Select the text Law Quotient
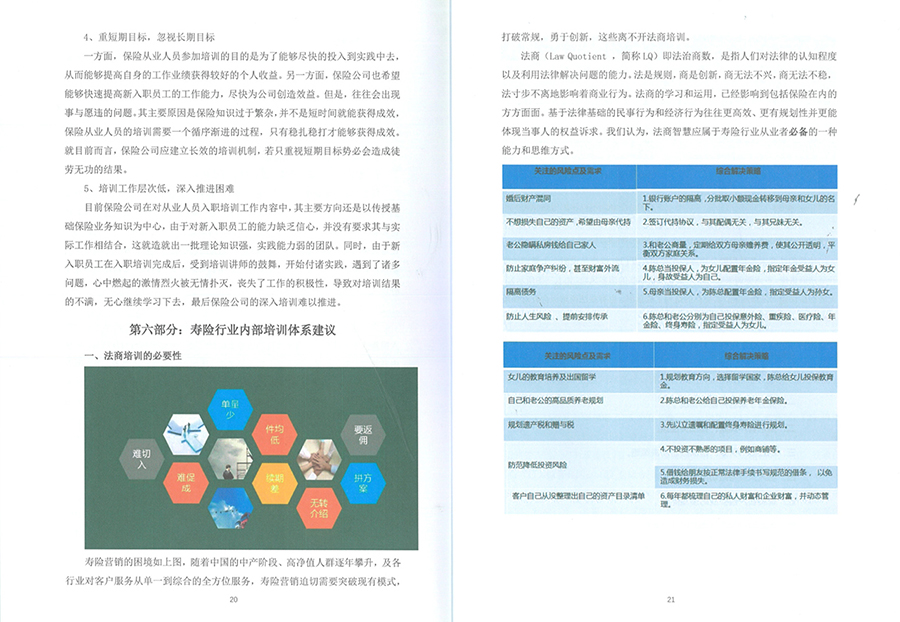The width and height of the screenshot is (900, 622). coord(577,56)
